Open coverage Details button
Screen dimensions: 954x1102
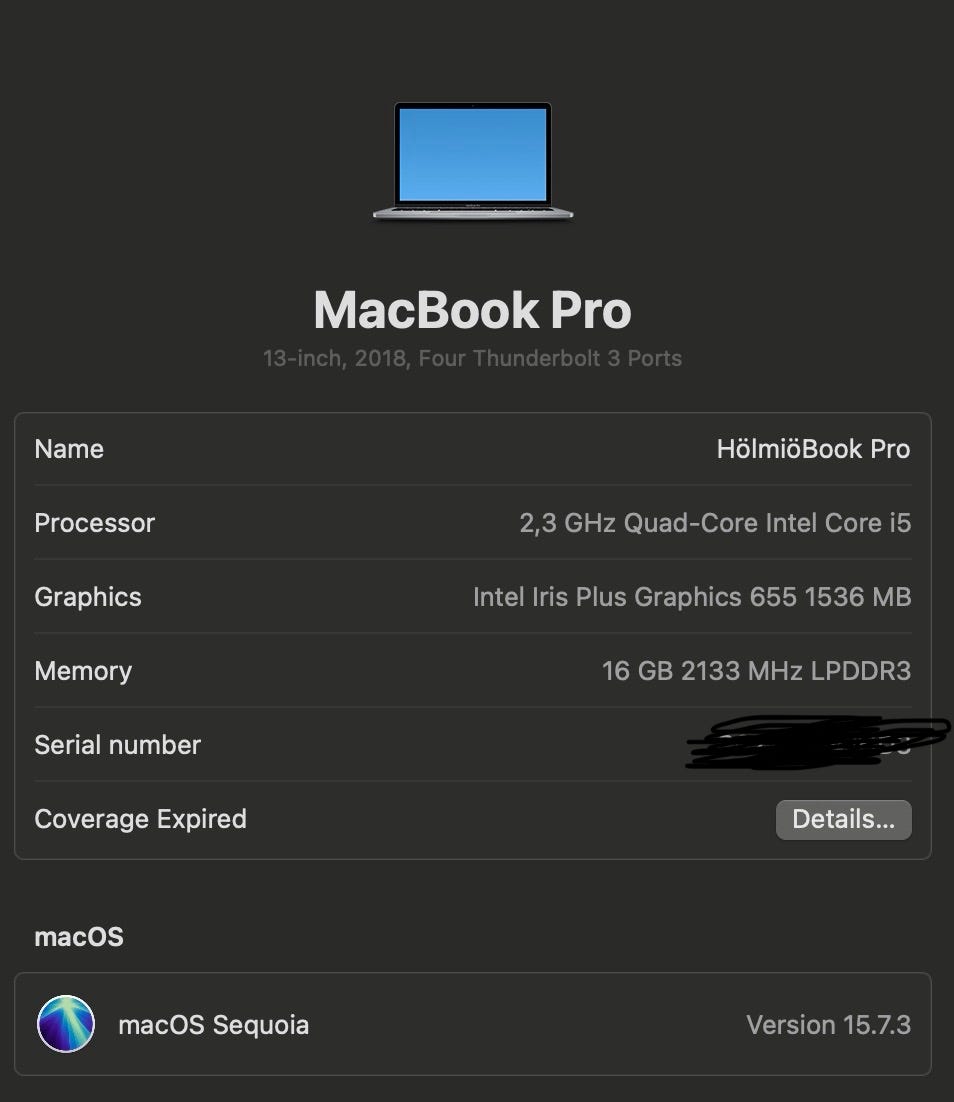click(x=844, y=819)
